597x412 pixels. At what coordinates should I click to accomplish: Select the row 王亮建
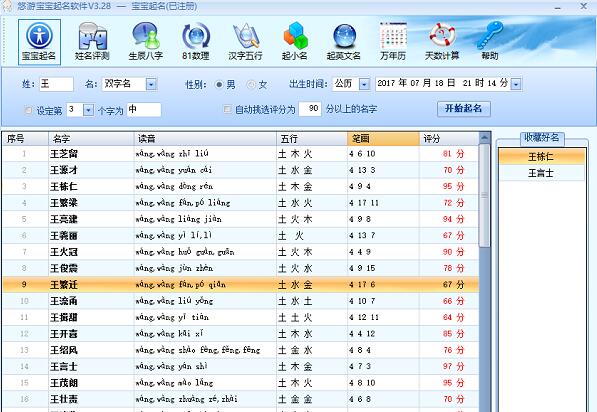point(241,219)
